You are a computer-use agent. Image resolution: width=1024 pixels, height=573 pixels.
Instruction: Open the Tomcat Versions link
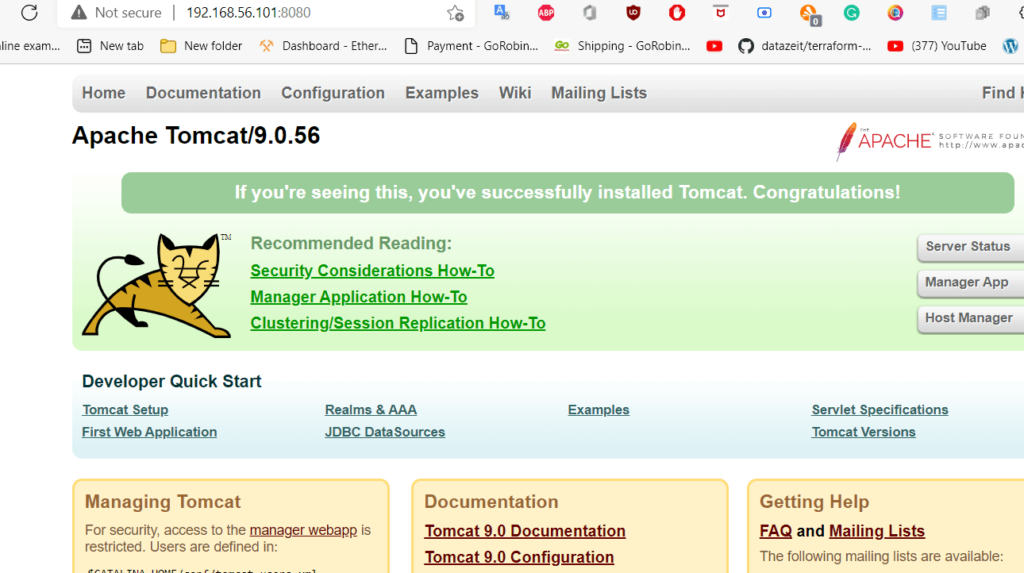click(863, 432)
